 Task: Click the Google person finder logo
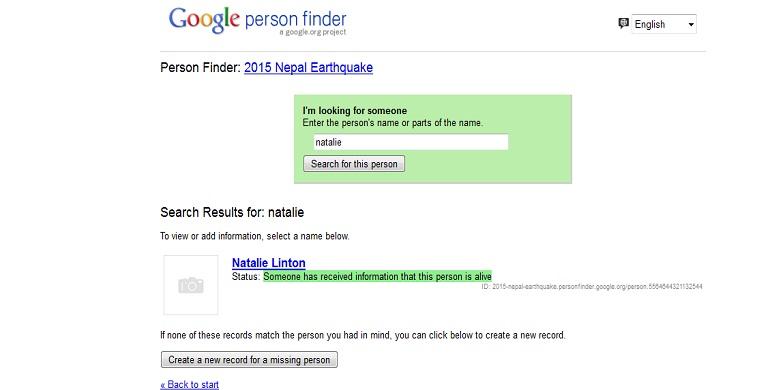click(x=257, y=21)
